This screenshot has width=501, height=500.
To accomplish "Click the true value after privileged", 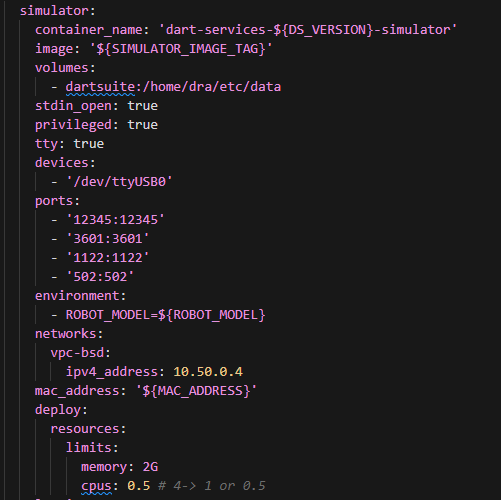I will coord(142,125).
